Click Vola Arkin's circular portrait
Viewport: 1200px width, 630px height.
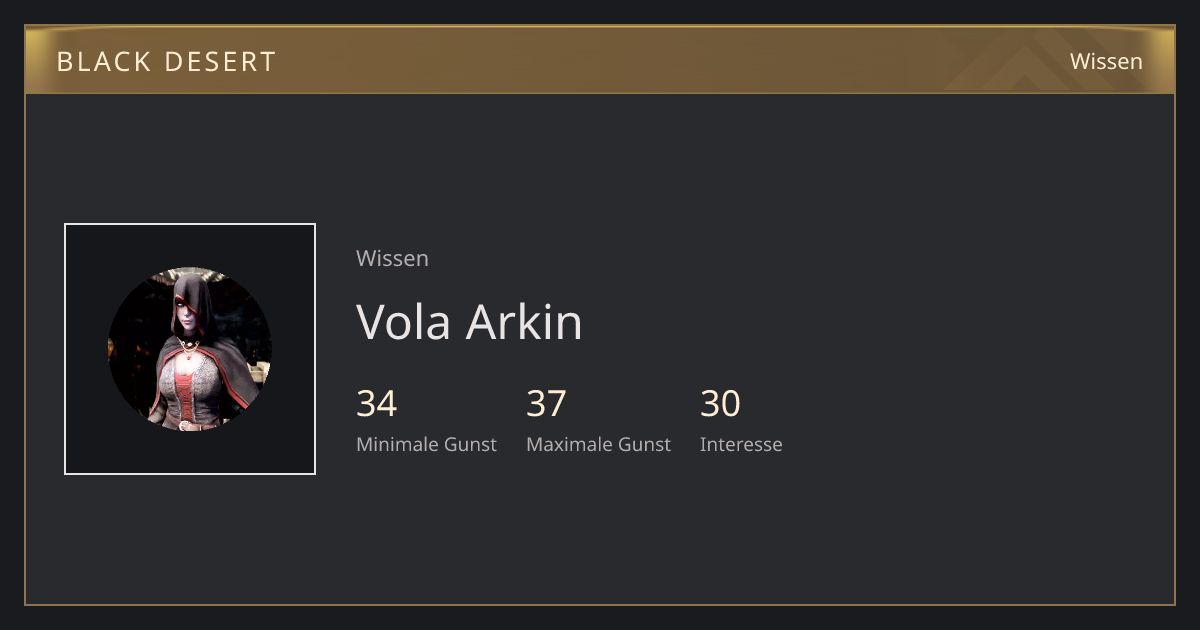pos(190,349)
